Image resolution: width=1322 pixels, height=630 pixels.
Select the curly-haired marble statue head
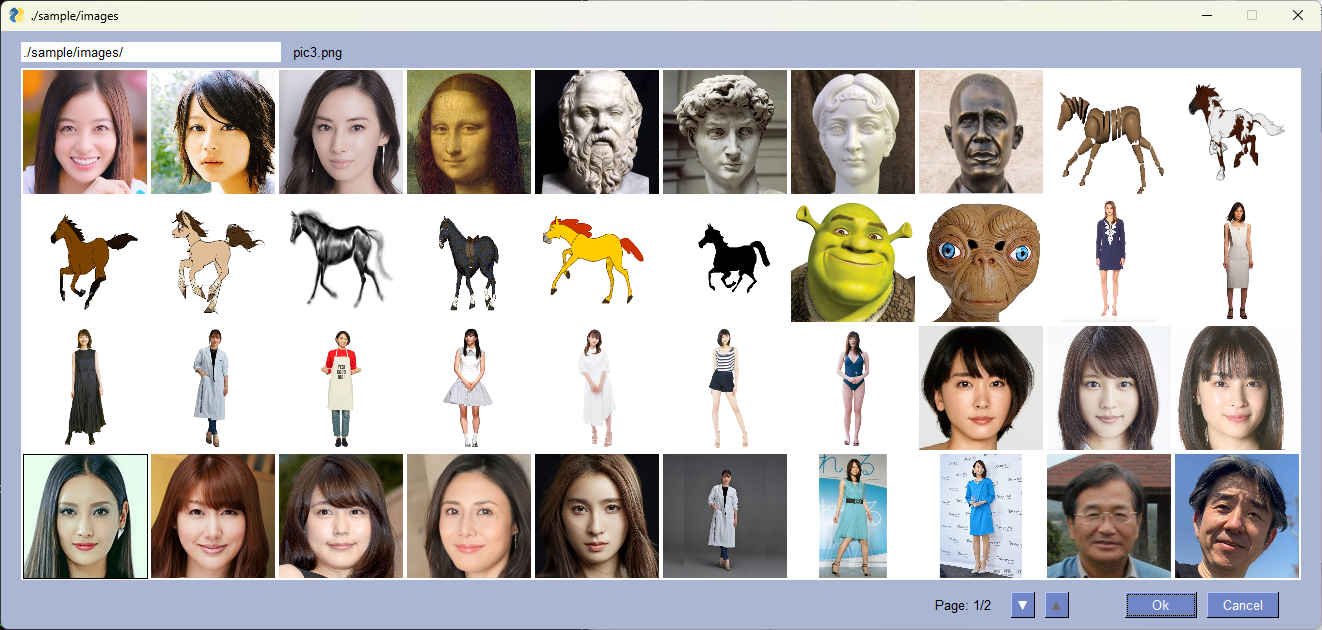(725, 132)
